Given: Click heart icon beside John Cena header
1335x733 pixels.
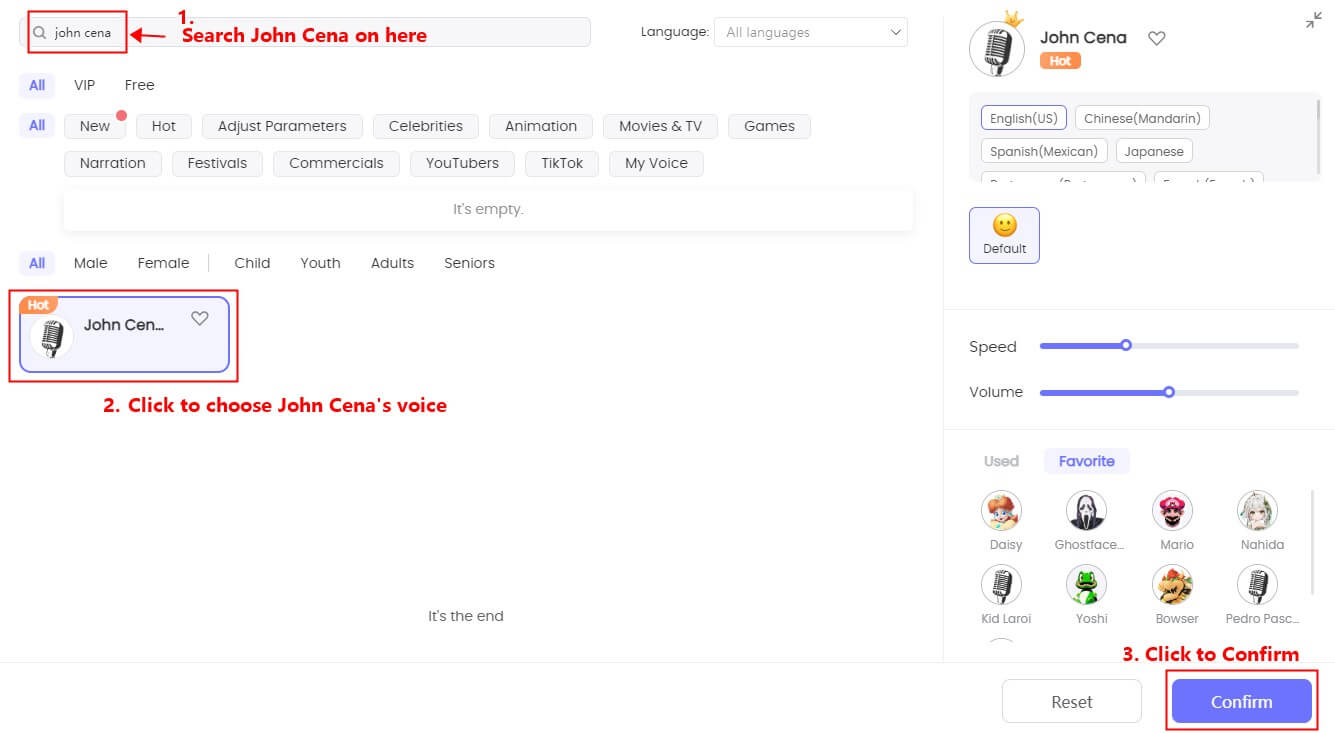Looking at the screenshot, I should (x=1156, y=38).
